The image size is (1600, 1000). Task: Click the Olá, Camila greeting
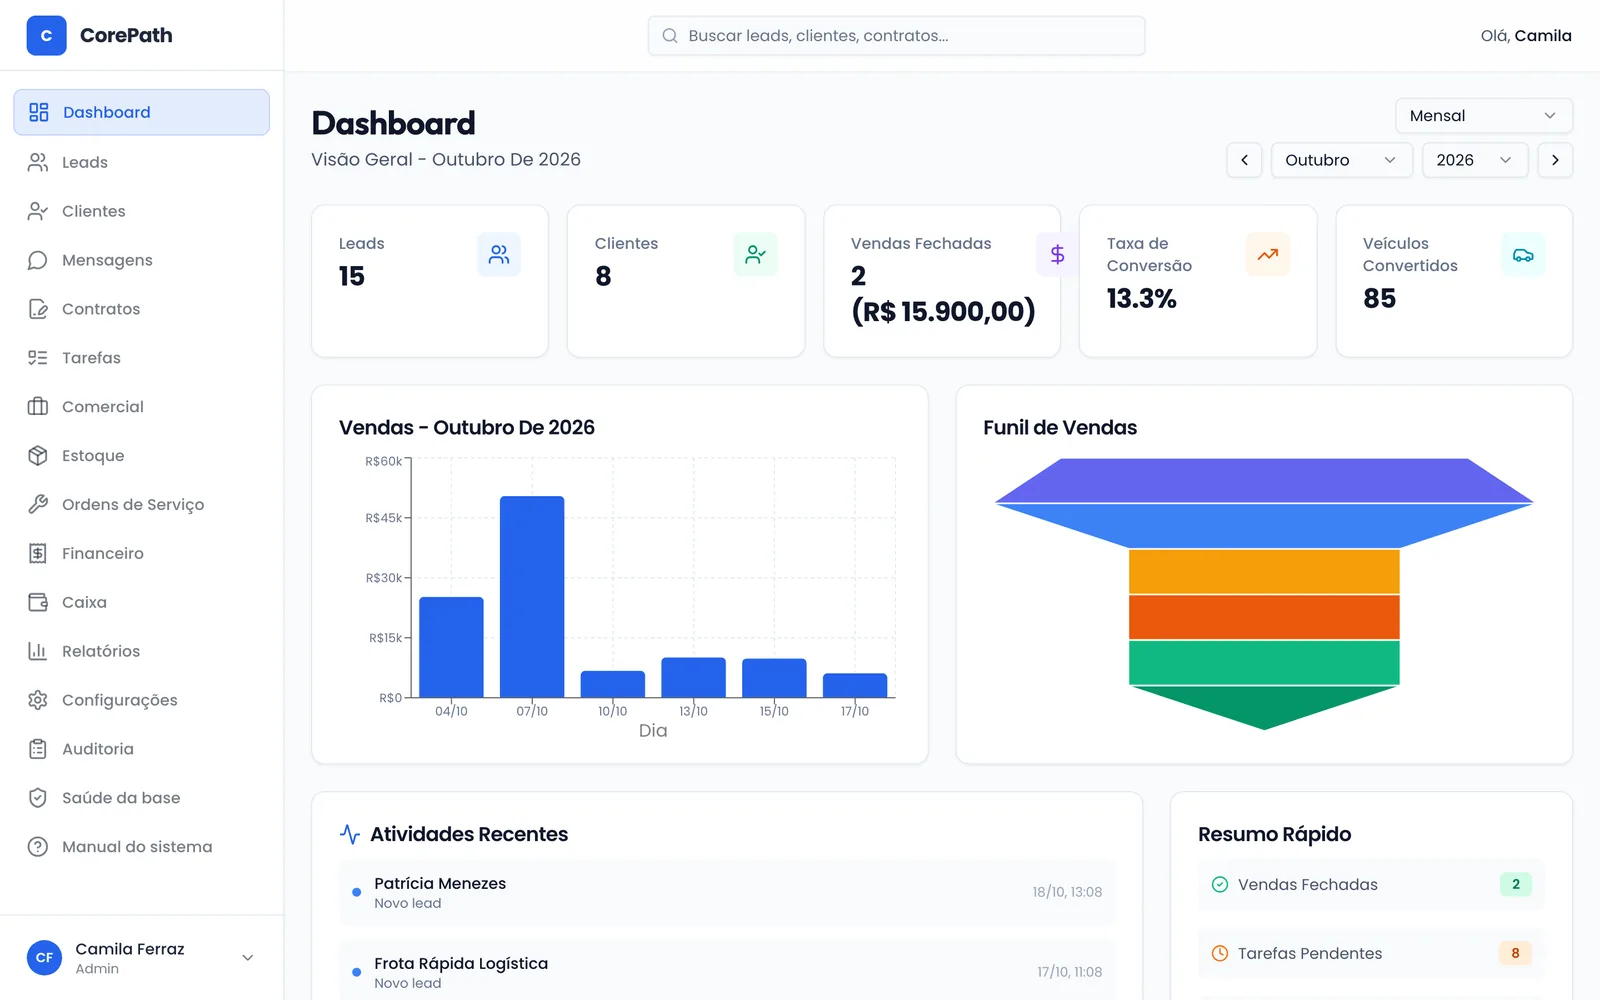tap(1526, 36)
